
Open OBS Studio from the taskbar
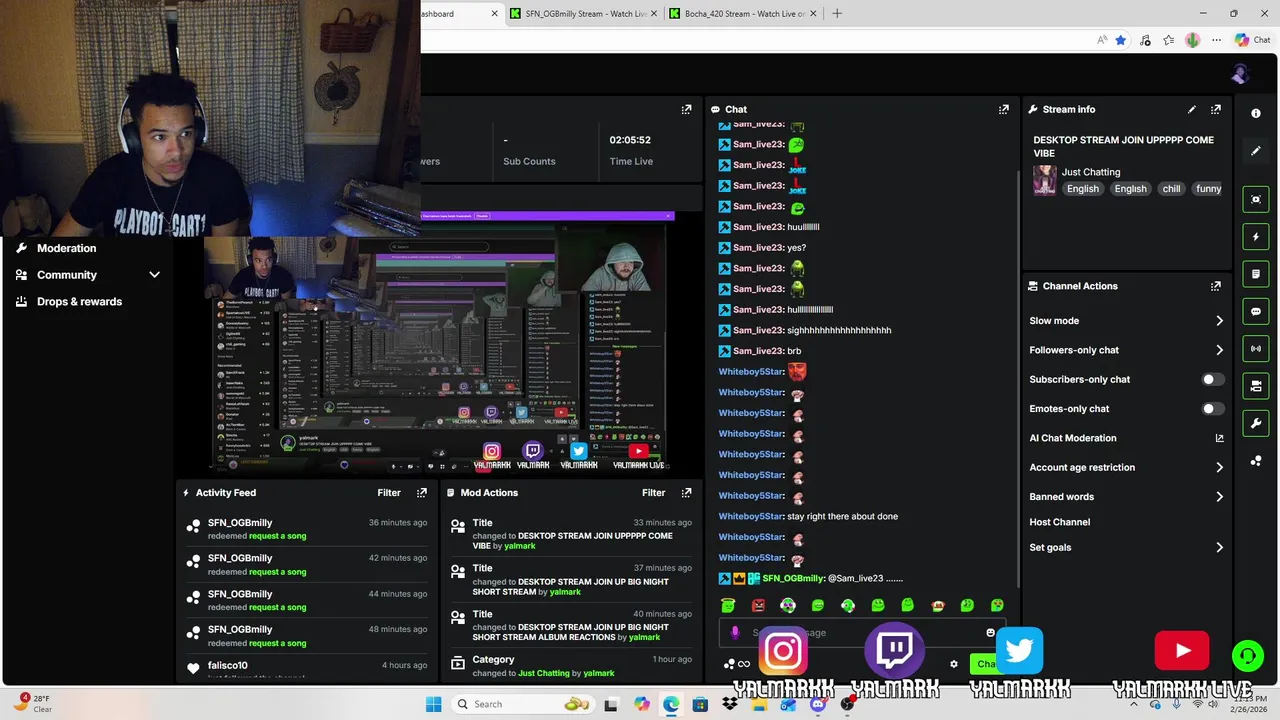coord(848,704)
